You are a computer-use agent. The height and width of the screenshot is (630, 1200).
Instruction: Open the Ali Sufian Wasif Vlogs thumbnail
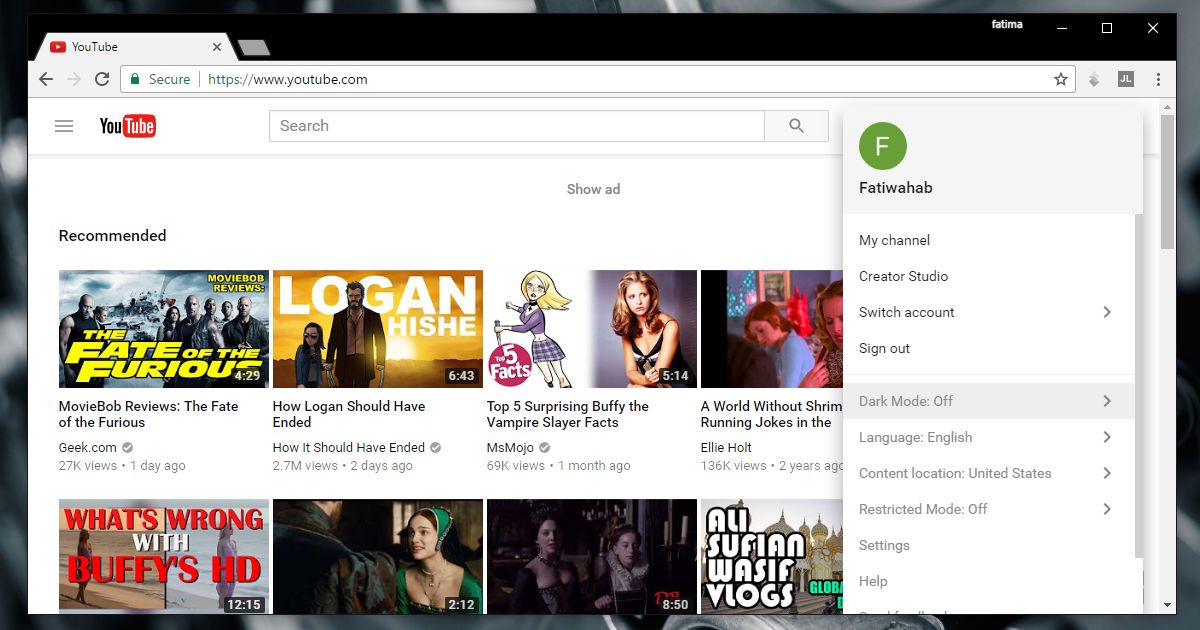click(772, 557)
